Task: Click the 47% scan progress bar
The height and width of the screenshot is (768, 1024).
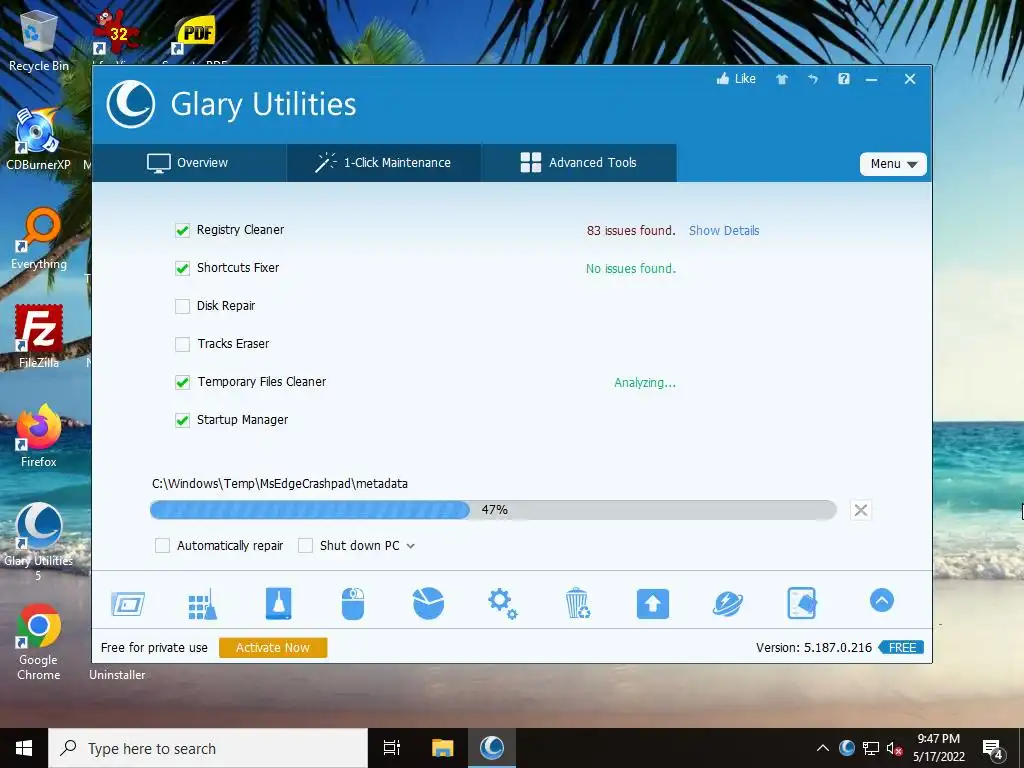Action: click(x=493, y=510)
